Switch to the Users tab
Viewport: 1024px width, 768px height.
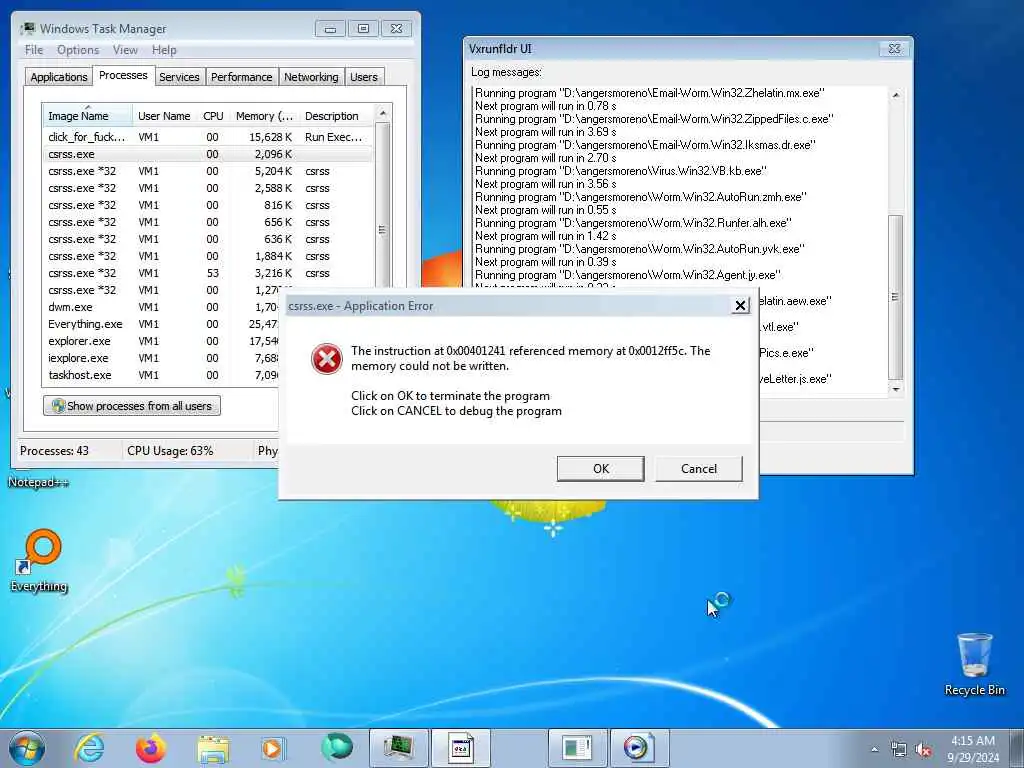click(x=364, y=77)
